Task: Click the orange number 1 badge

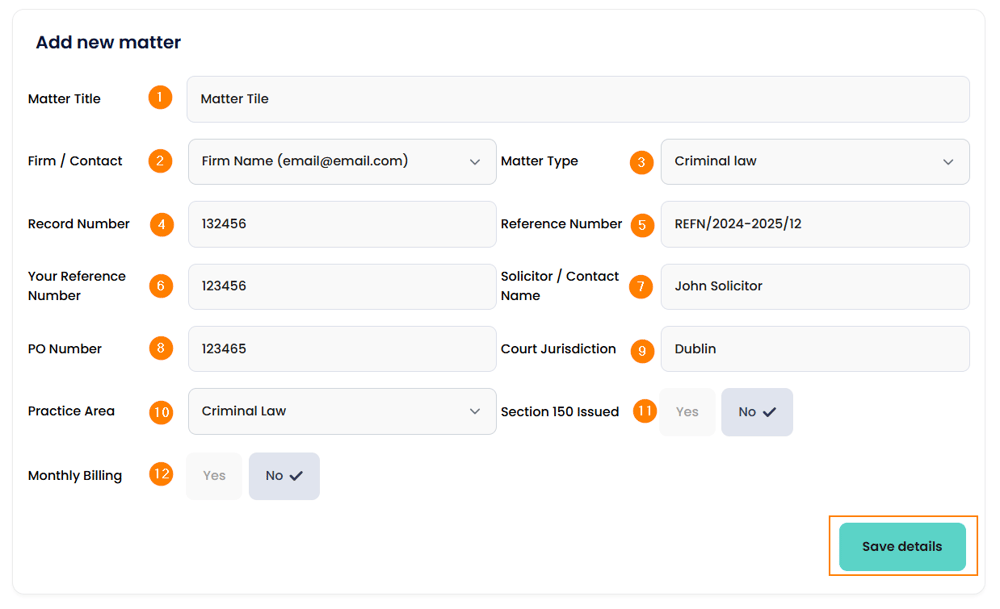Action: point(160,98)
